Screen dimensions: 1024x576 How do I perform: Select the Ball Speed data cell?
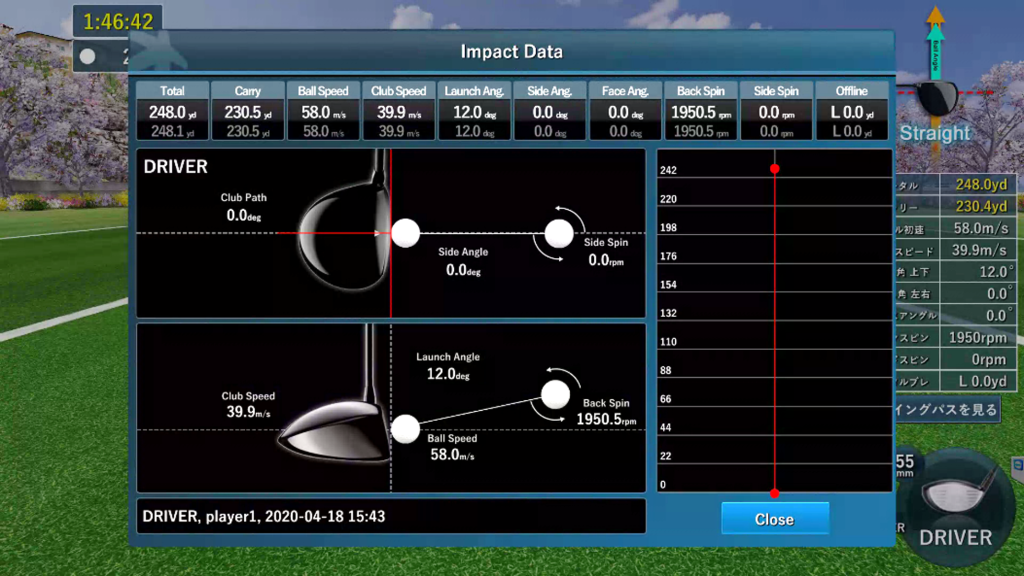click(x=323, y=111)
